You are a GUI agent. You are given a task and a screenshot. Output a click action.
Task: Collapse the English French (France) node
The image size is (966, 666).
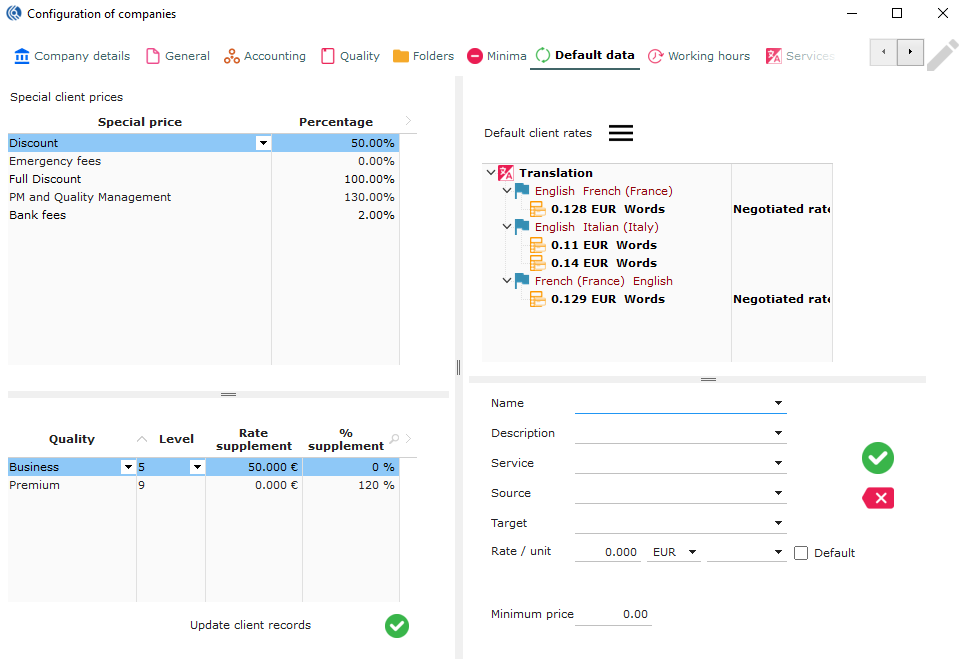pyautogui.click(x=507, y=191)
